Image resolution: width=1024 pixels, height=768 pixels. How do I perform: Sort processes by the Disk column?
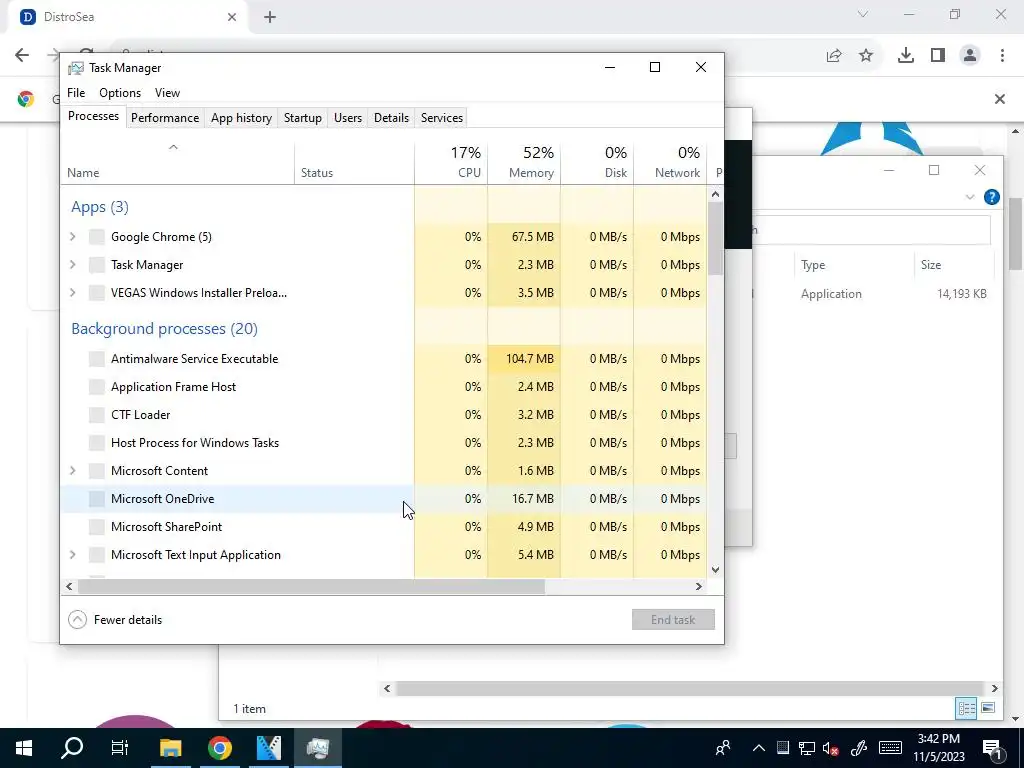point(597,162)
